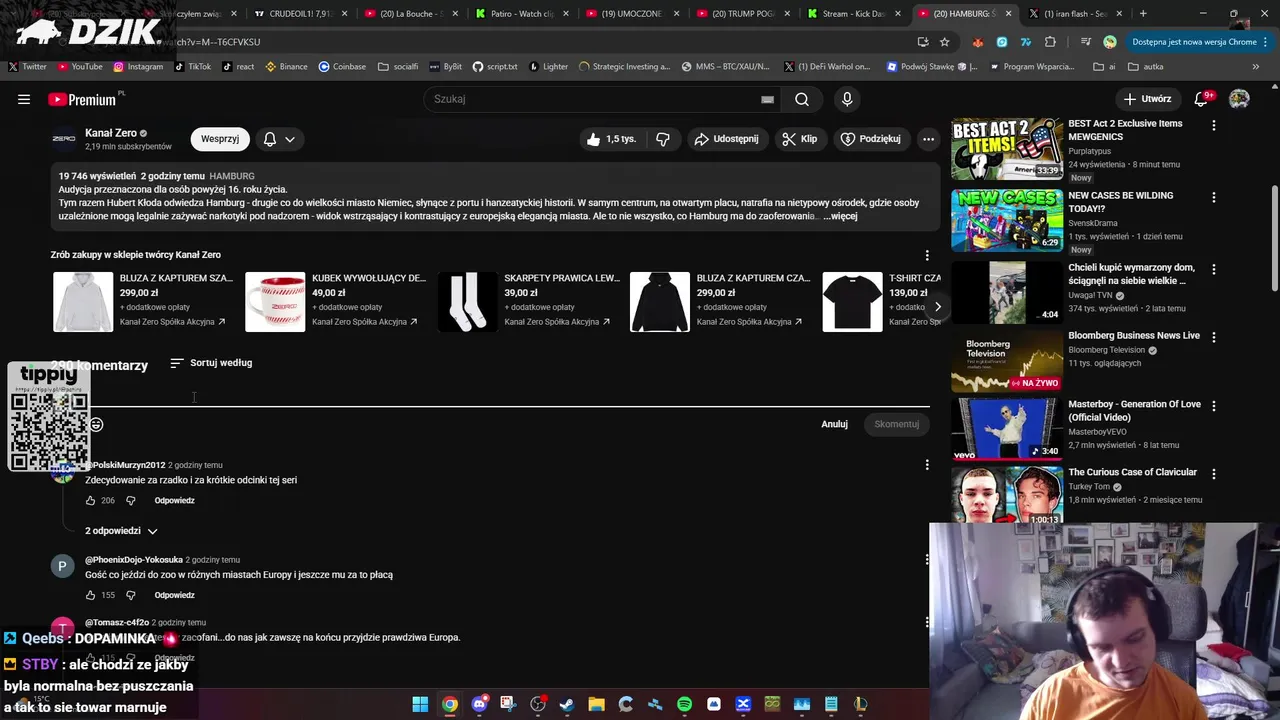Click the Wesprzyj button

coord(220,139)
